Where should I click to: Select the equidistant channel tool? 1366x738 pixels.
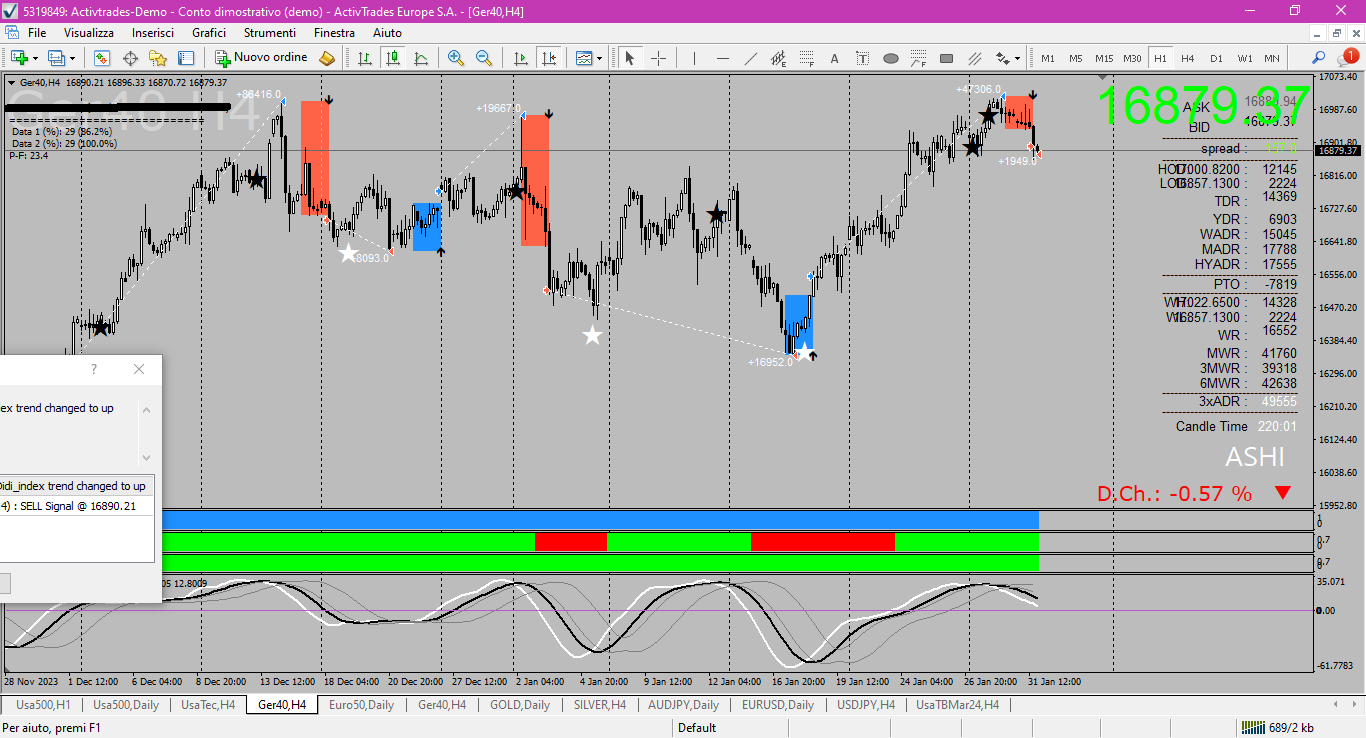[x=778, y=58]
